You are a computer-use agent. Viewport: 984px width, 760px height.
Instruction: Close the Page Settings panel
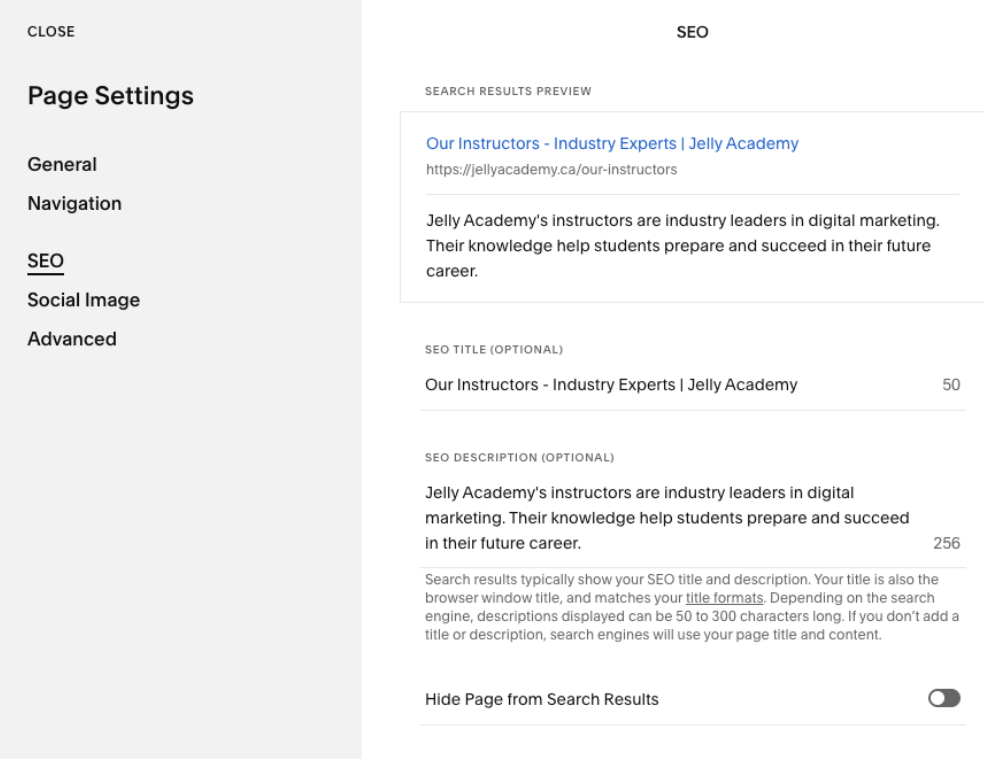pos(51,31)
